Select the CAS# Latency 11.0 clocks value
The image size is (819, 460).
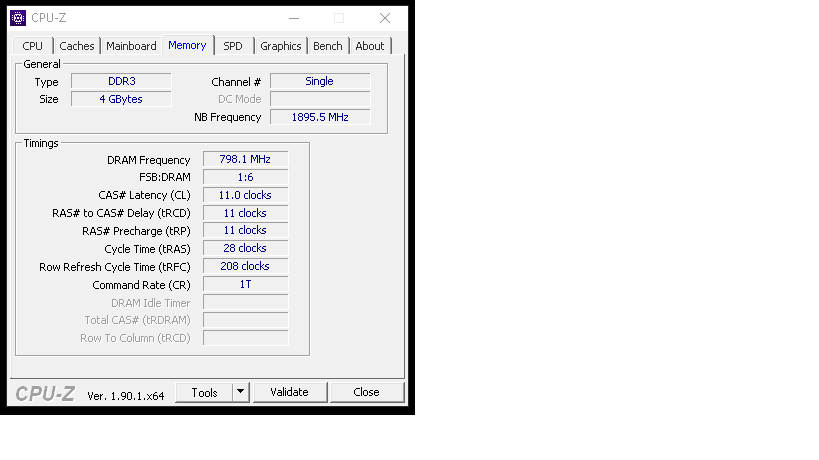(x=245, y=195)
